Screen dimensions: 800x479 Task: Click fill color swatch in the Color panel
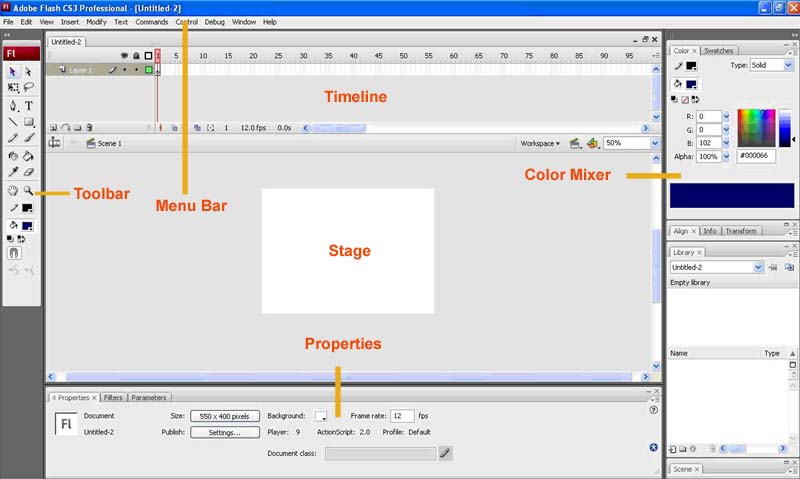click(x=691, y=84)
